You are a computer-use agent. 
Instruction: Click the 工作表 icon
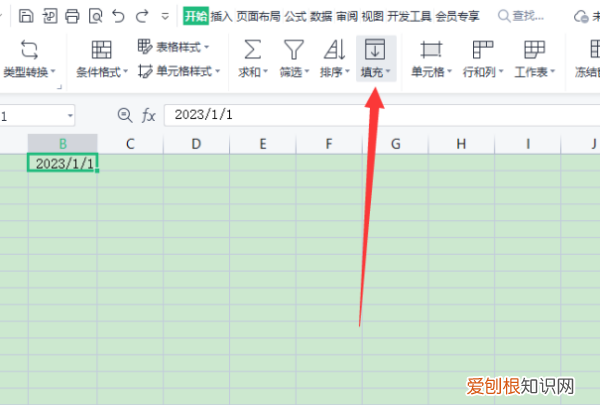(534, 50)
